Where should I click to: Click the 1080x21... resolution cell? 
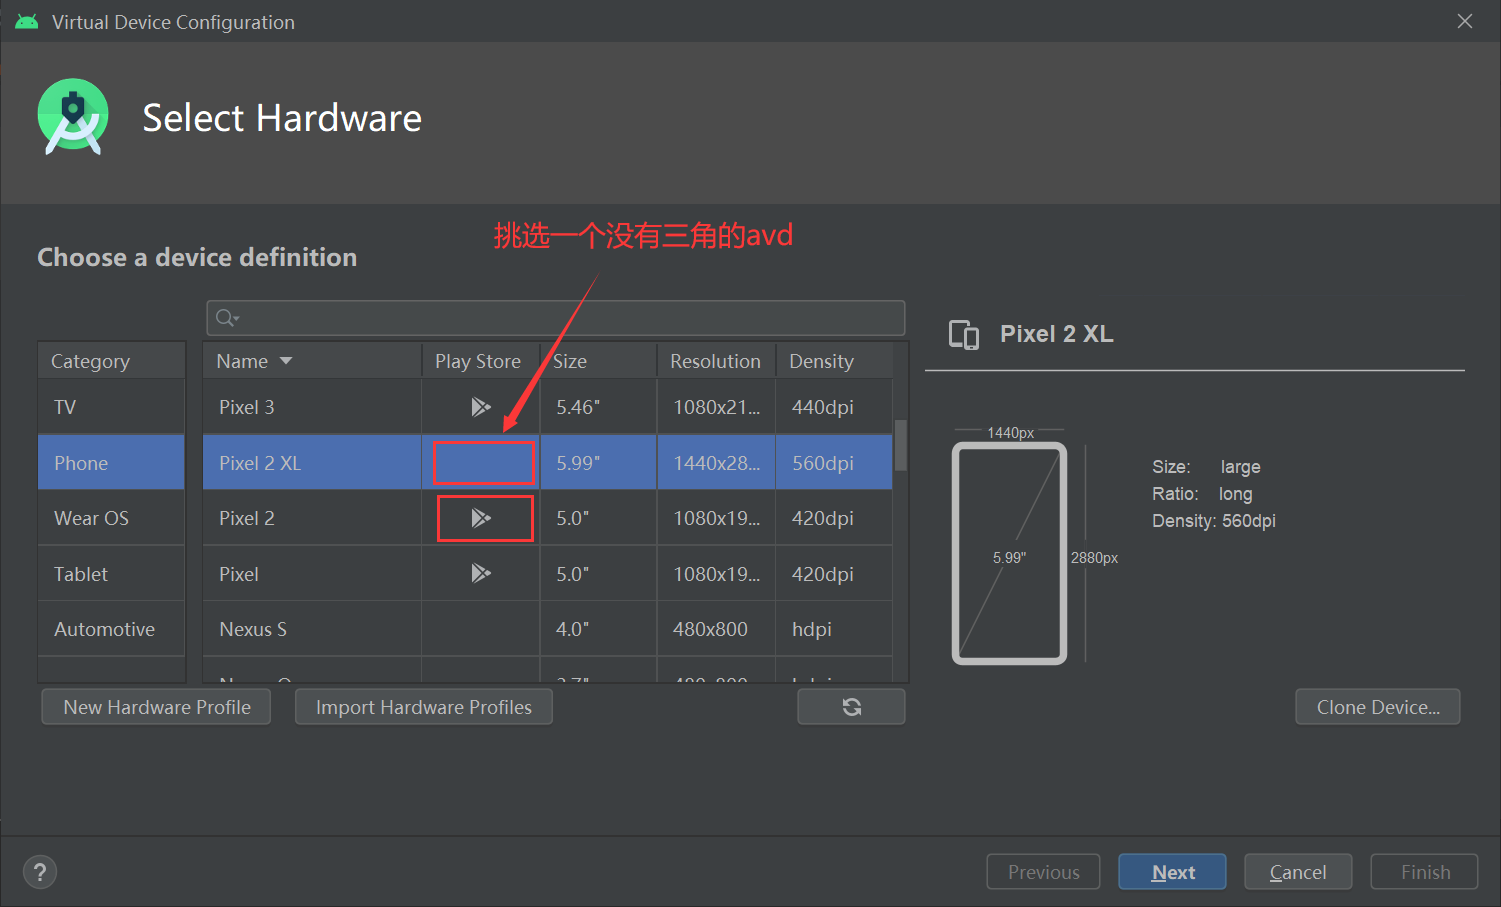coord(716,407)
